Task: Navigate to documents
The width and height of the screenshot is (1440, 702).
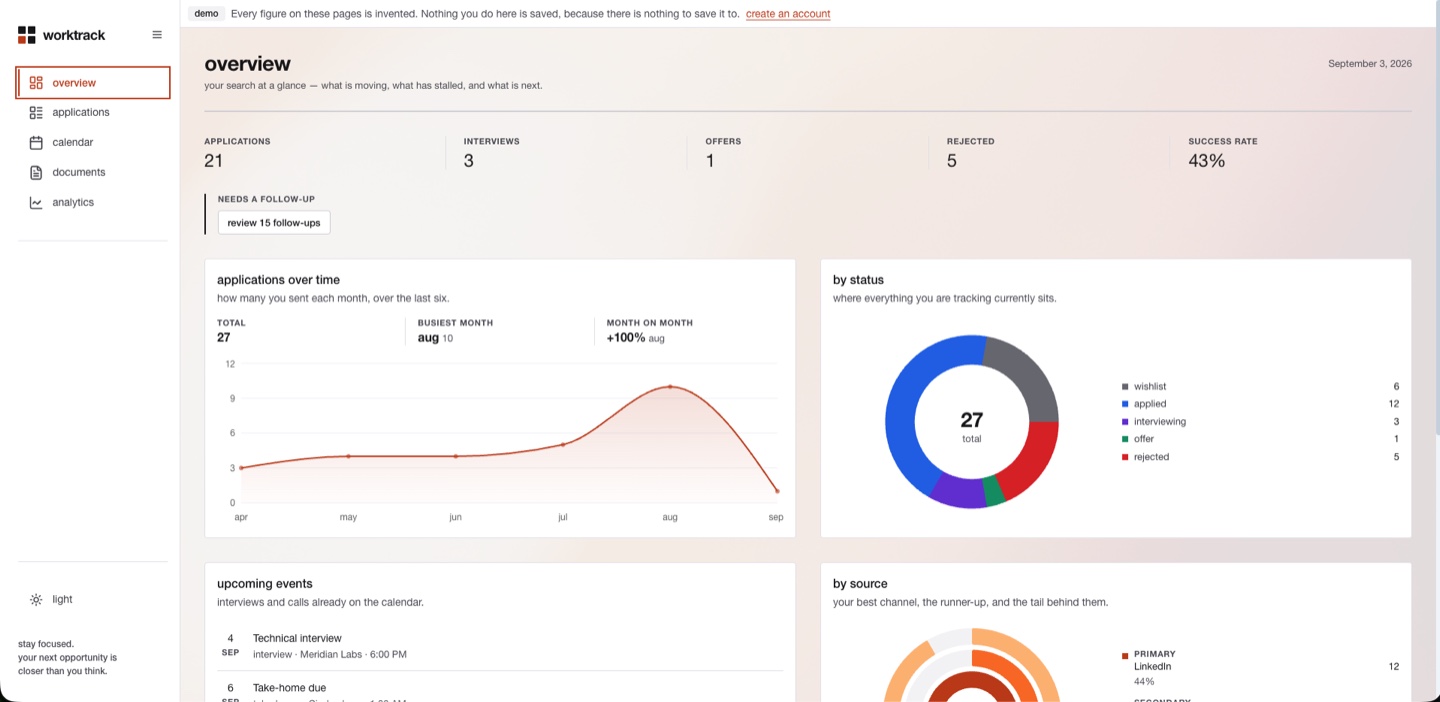Action: click(93, 173)
